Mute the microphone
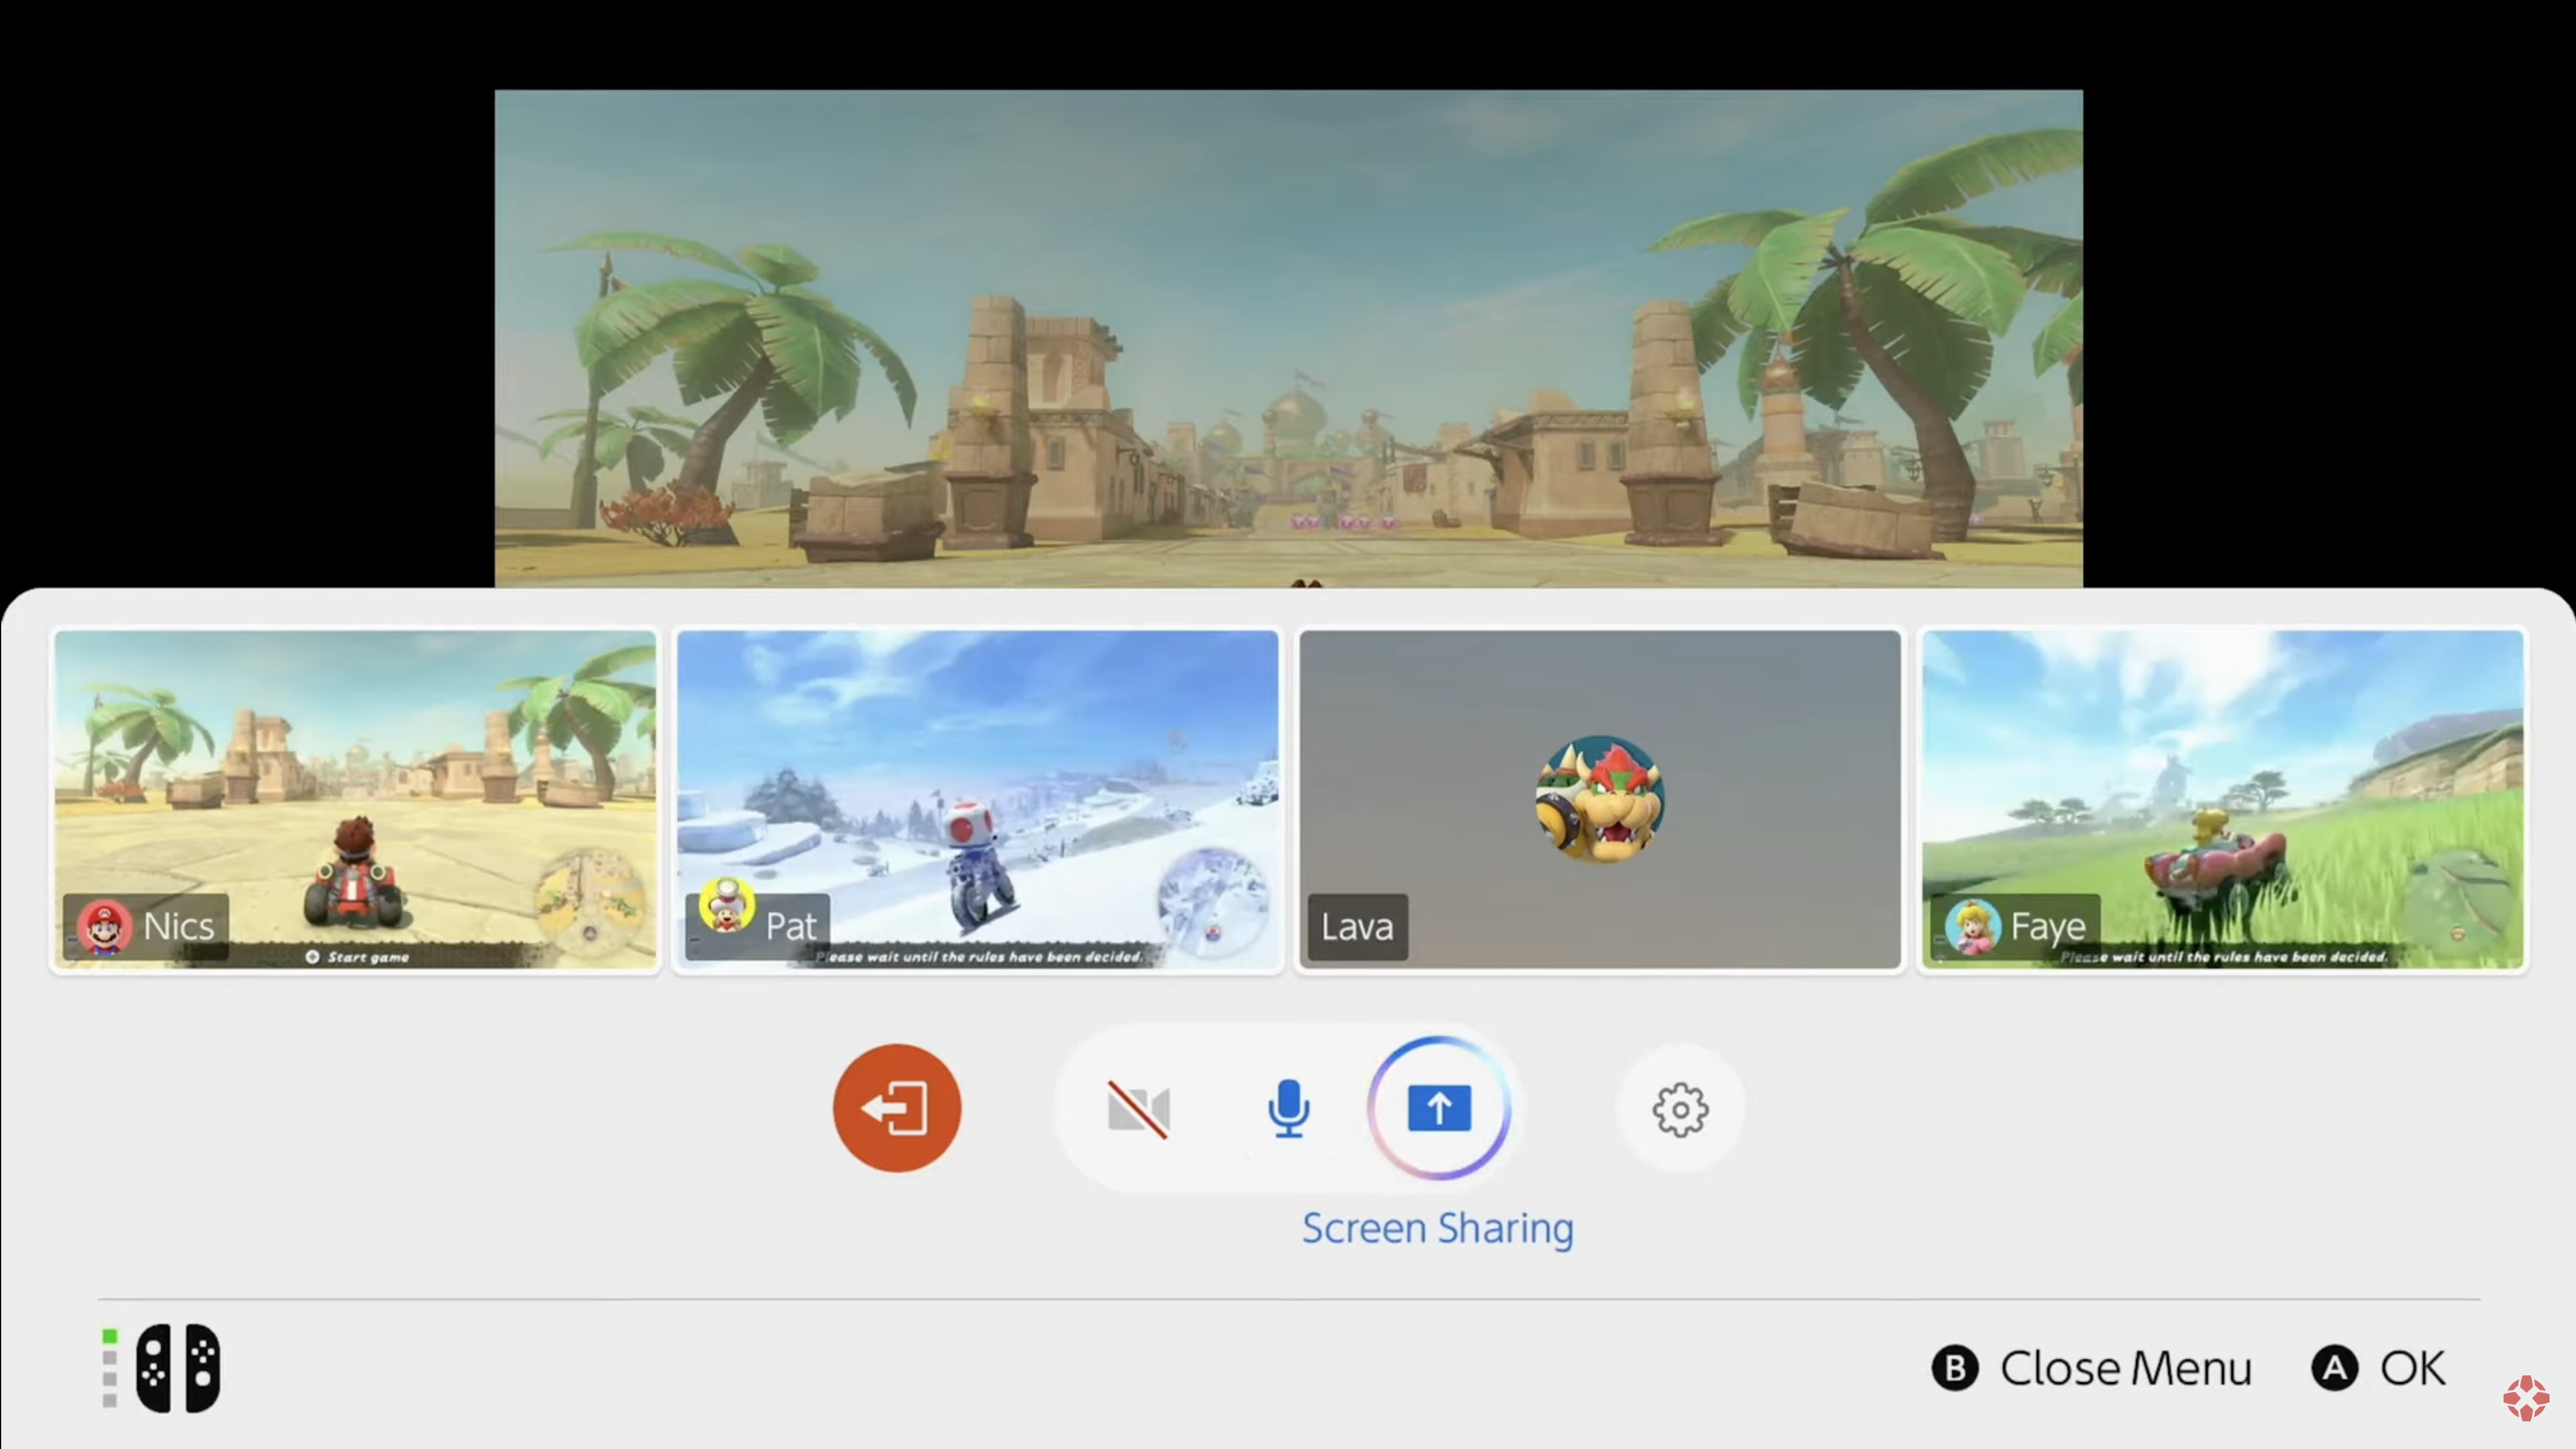The width and height of the screenshot is (2576, 1449). pos(1288,1108)
